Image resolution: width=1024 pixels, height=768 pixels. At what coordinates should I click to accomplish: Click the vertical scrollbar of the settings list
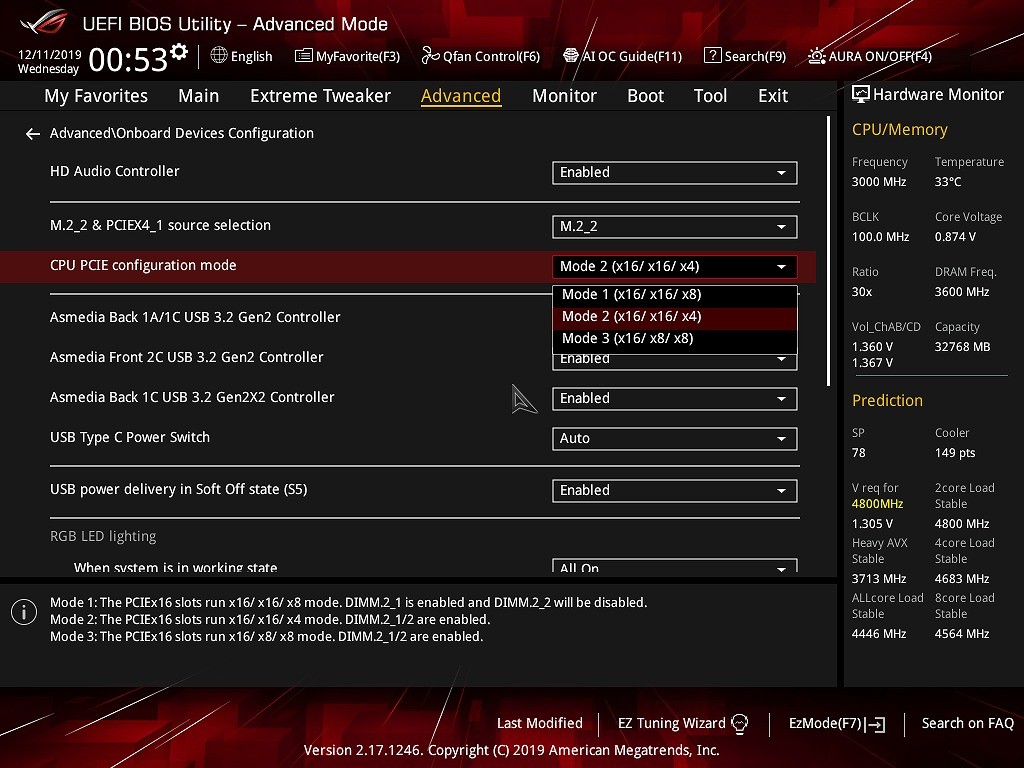pos(828,250)
